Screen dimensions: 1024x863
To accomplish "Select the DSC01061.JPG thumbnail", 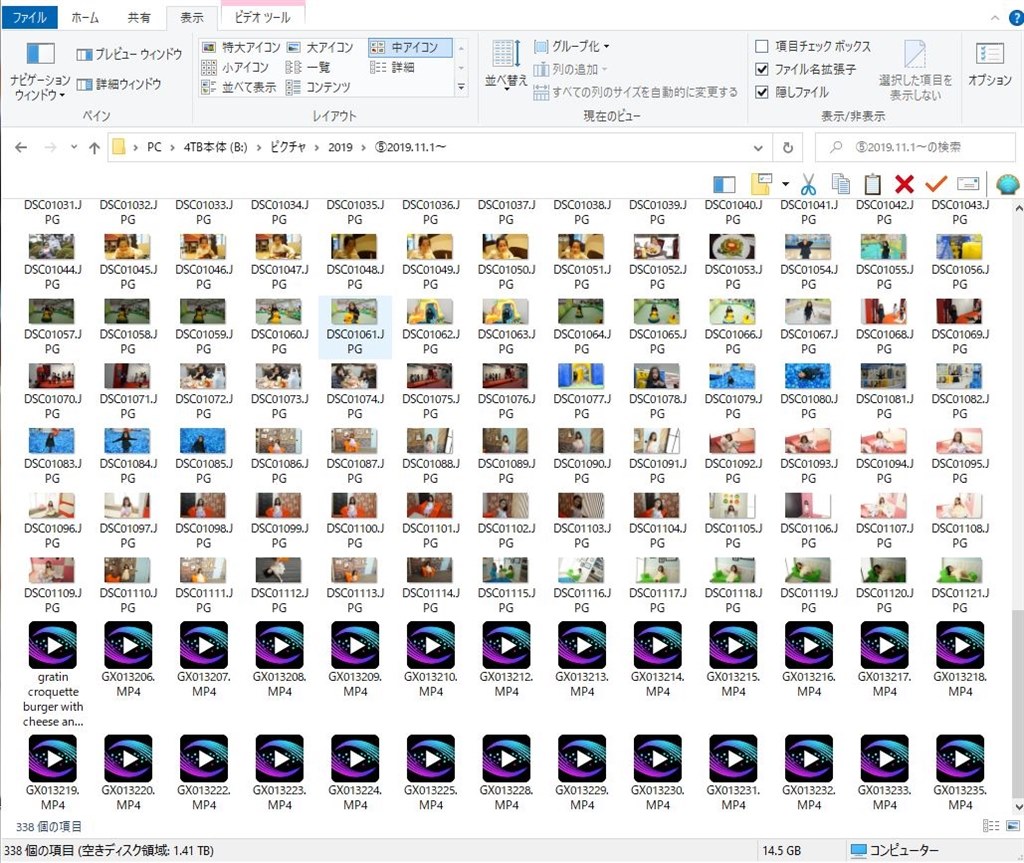I will (x=355, y=327).
